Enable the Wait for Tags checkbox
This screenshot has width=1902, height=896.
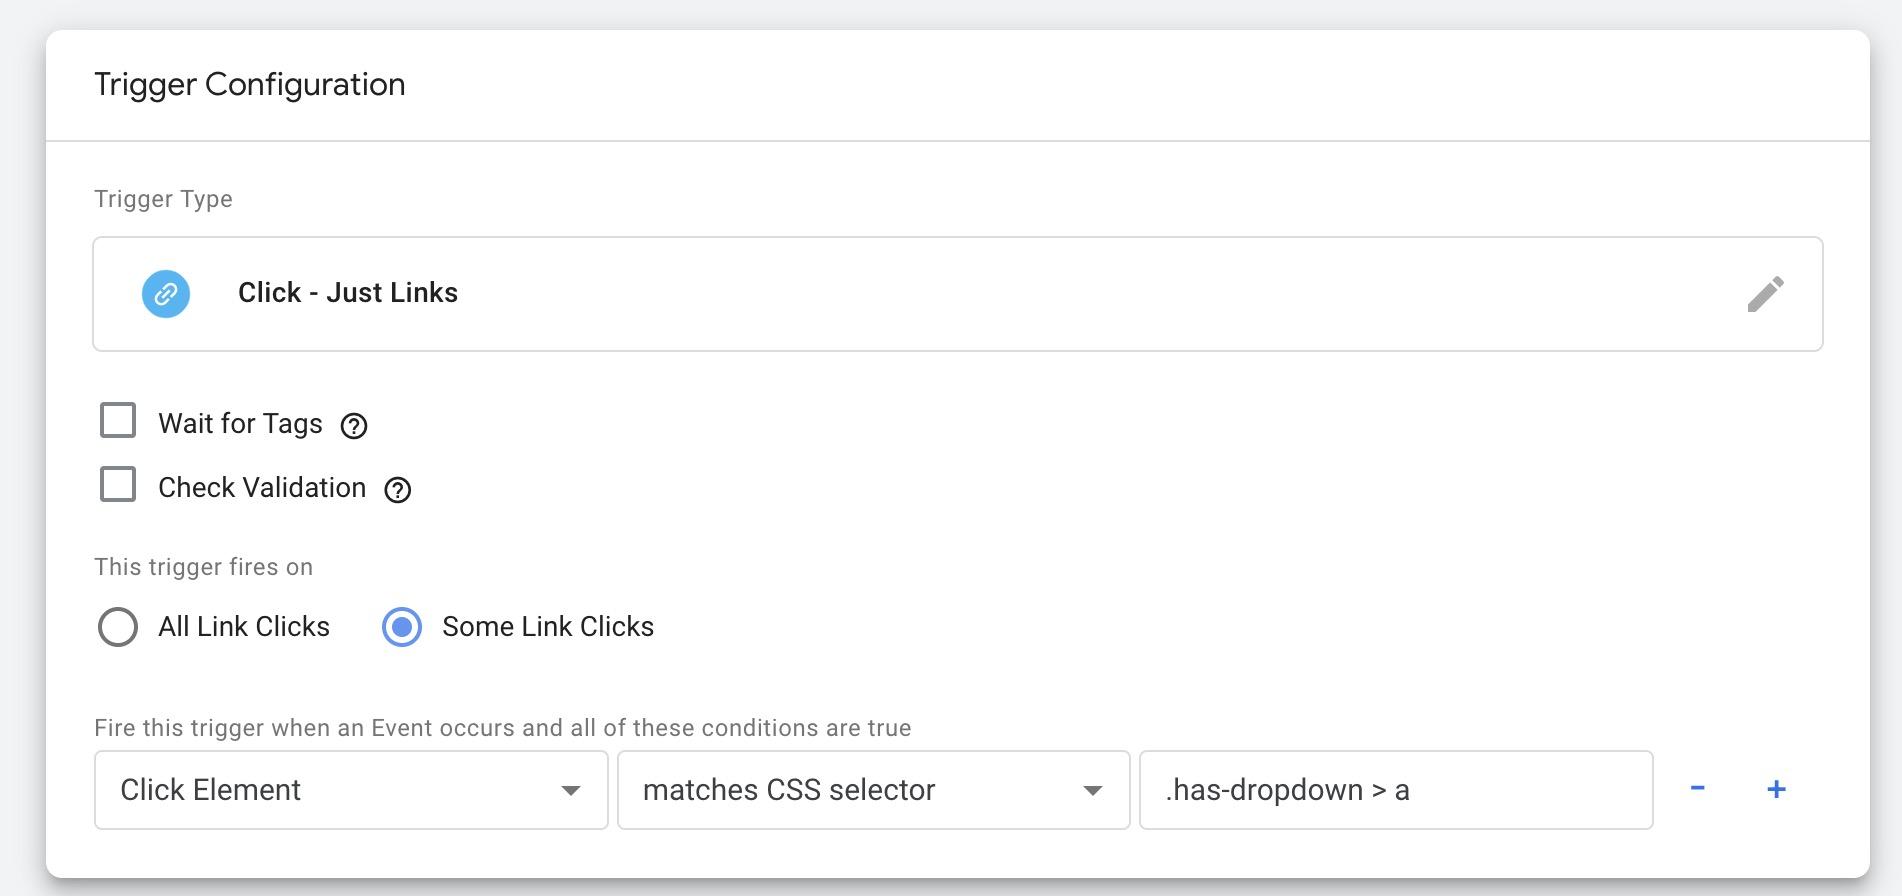pos(118,421)
